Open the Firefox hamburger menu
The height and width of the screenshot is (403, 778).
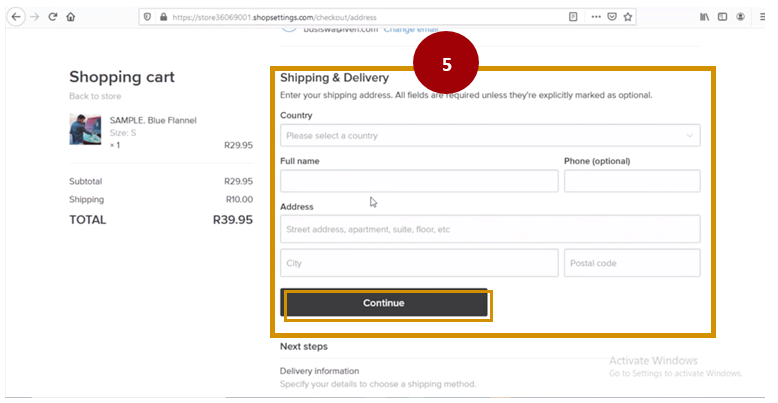[x=762, y=17]
